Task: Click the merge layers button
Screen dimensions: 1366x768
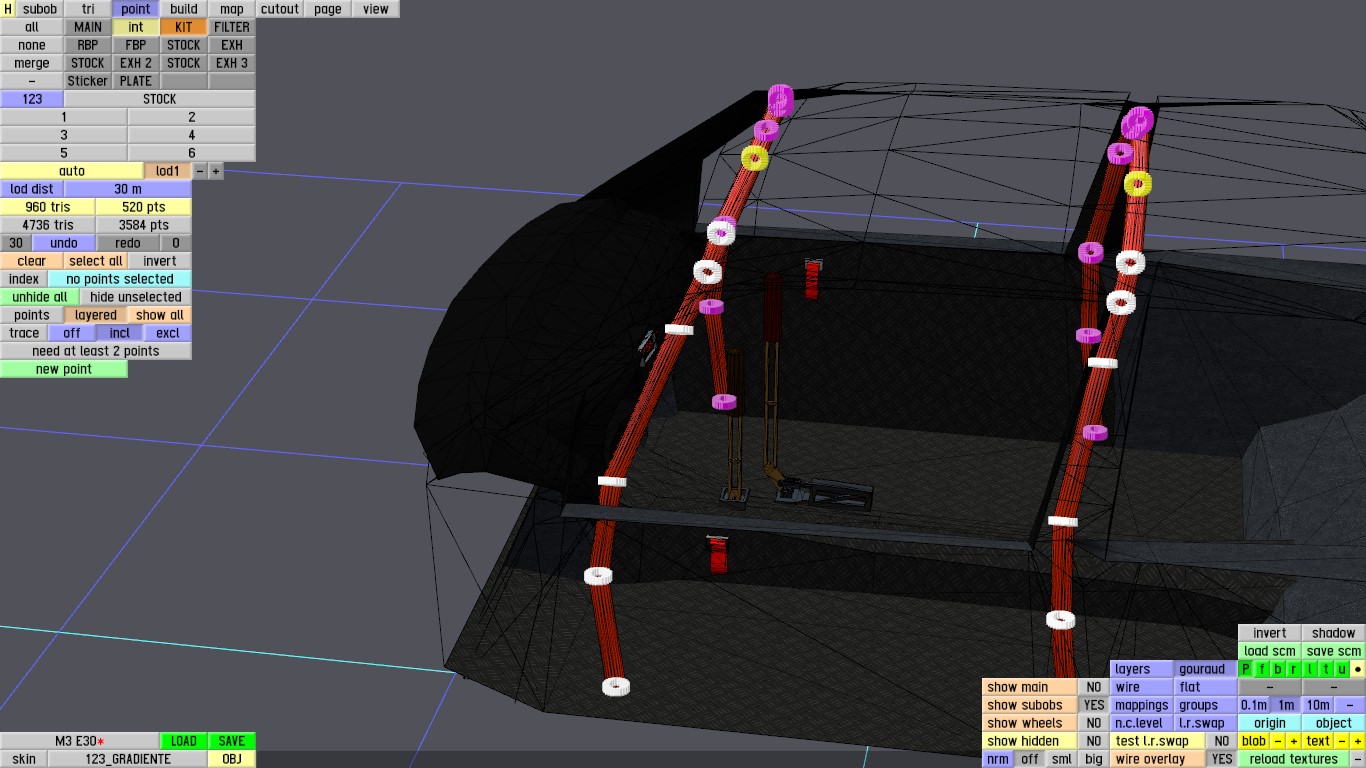Action: click(32, 63)
